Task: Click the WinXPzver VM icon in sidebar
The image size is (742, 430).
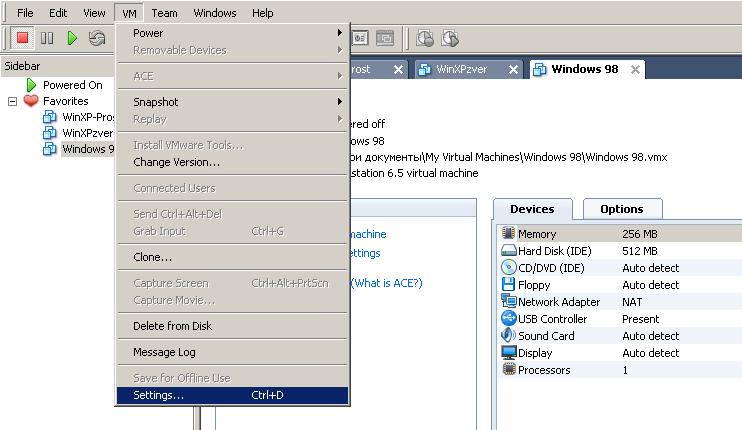Action: (50, 132)
